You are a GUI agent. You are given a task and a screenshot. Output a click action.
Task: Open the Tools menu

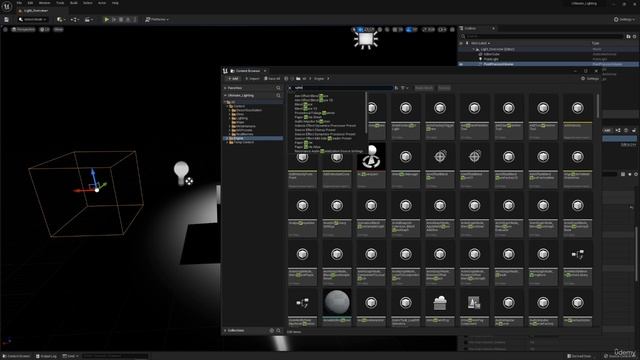(x=60, y=3)
